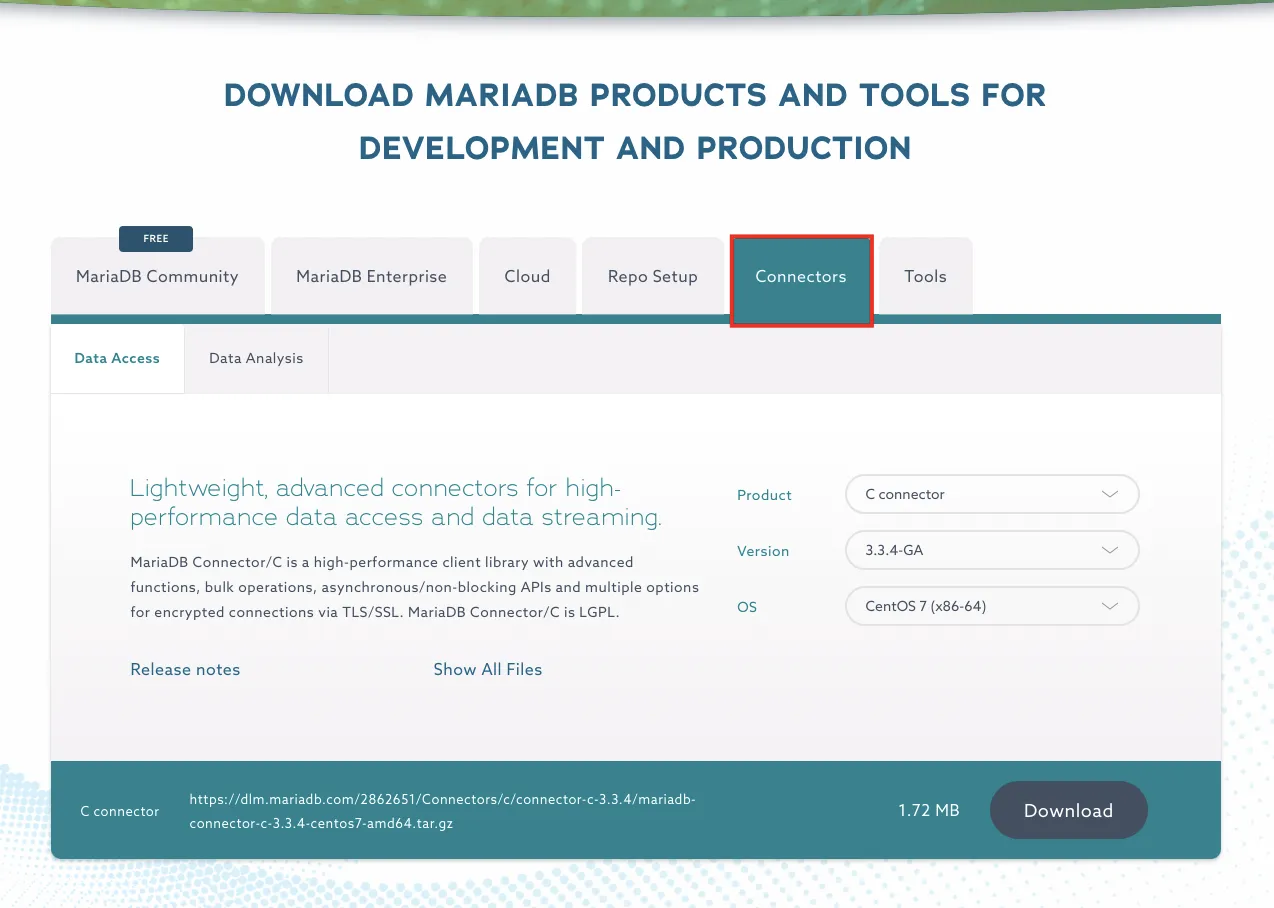Click the Lightweight, advanced connectors heading
Image resolution: width=1274 pixels, height=908 pixels.
(x=396, y=503)
